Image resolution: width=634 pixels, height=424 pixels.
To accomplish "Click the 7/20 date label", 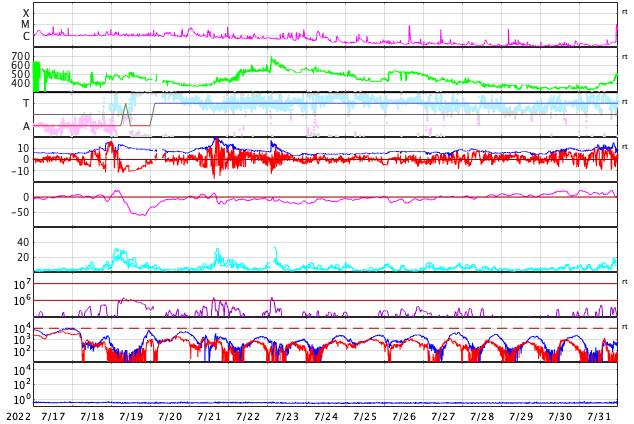I will [x=170, y=416].
